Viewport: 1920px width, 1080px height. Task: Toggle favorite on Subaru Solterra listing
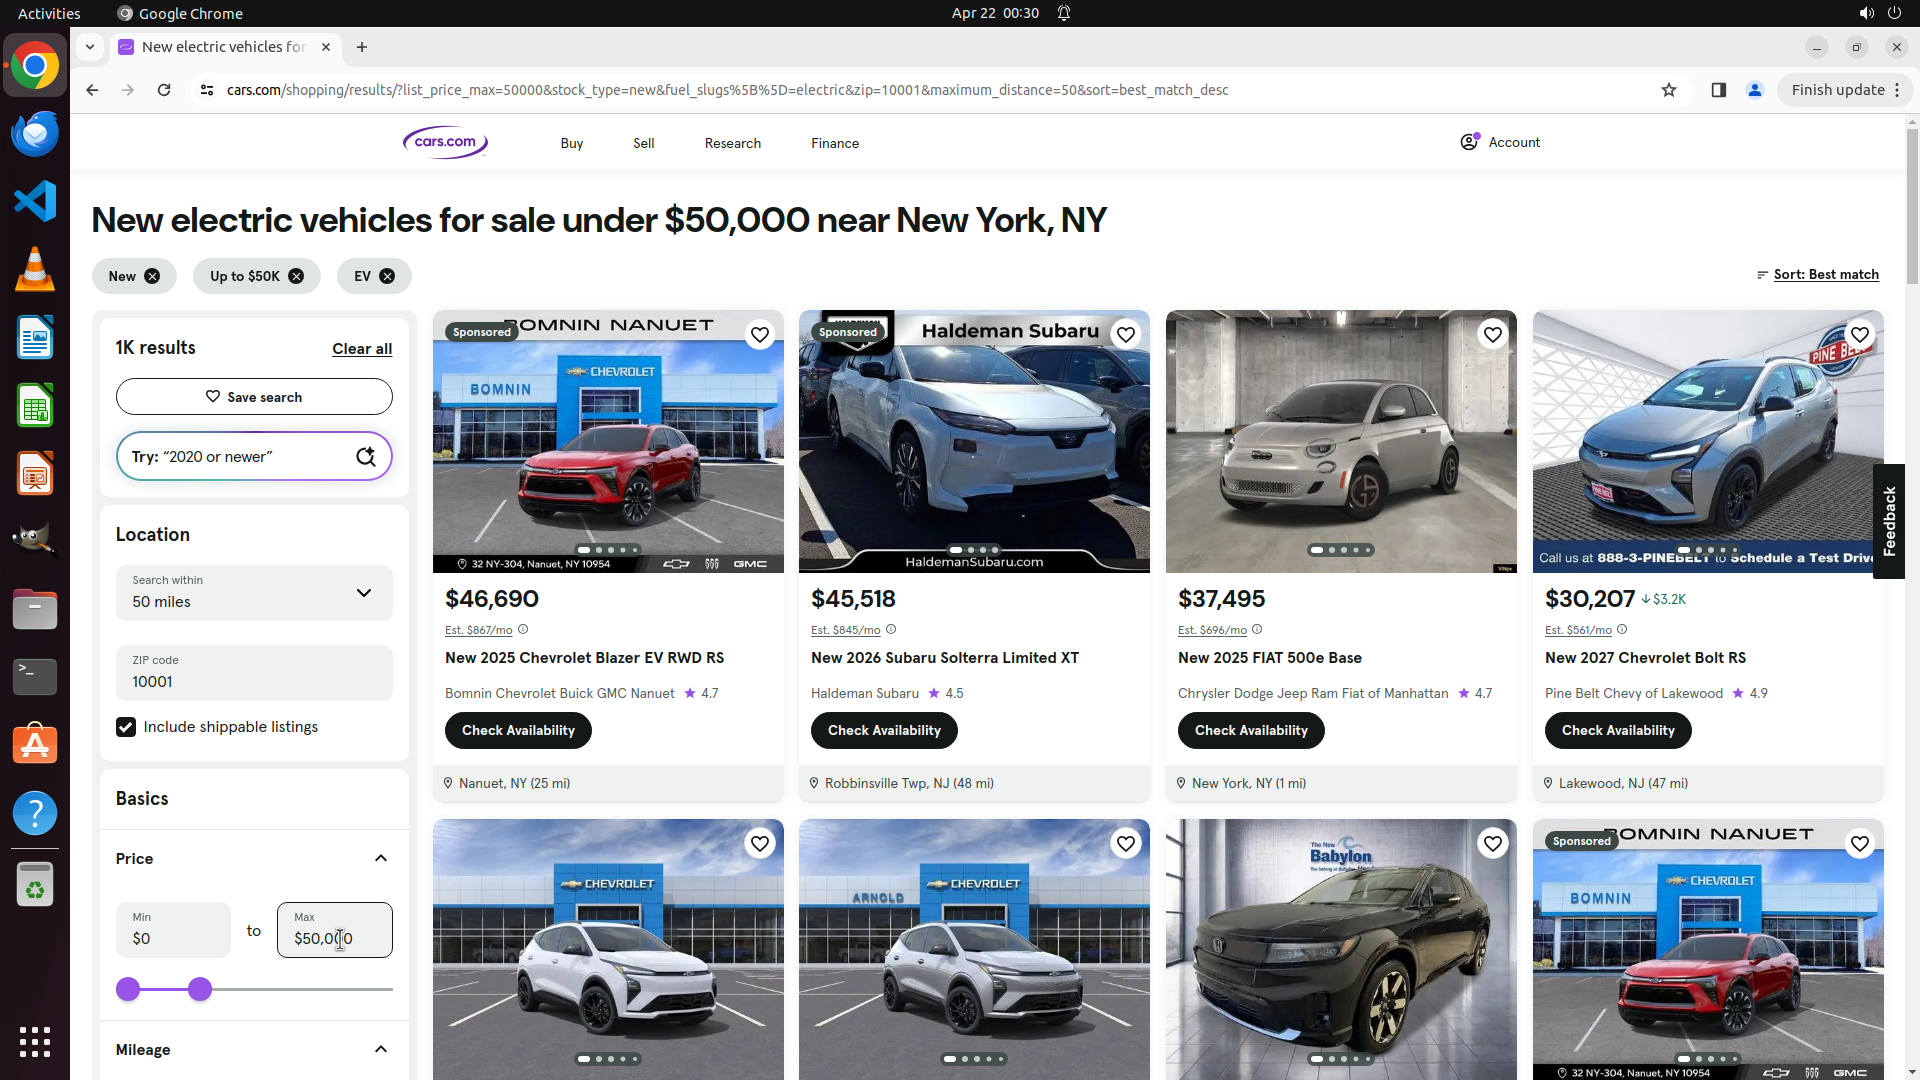click(x=1126, y=335)
